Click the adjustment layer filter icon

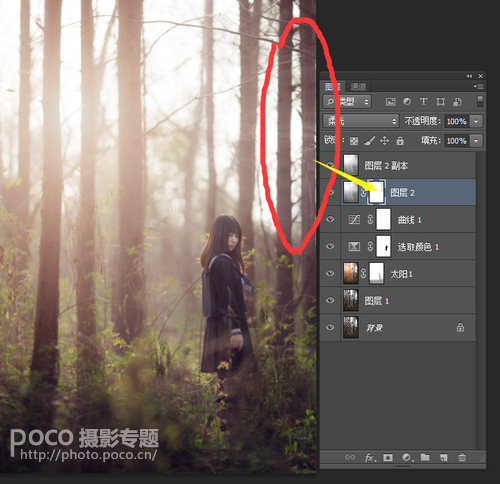[x=407, y=102]
